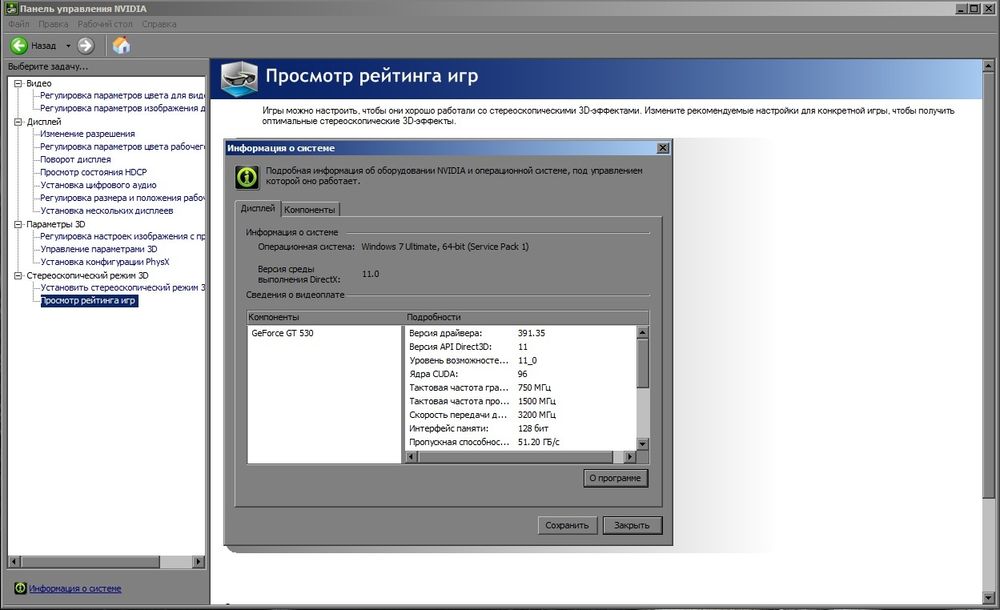The width and height of the screenshot is (1000, 610).
Task: Select Регулировка параметров цвета для видео
Action: (x=122, y=96)
